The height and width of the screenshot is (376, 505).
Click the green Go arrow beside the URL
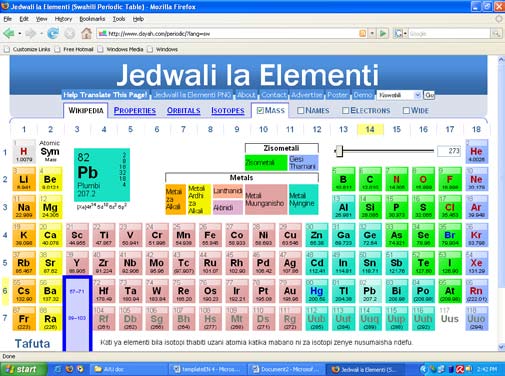pos(383,33)
